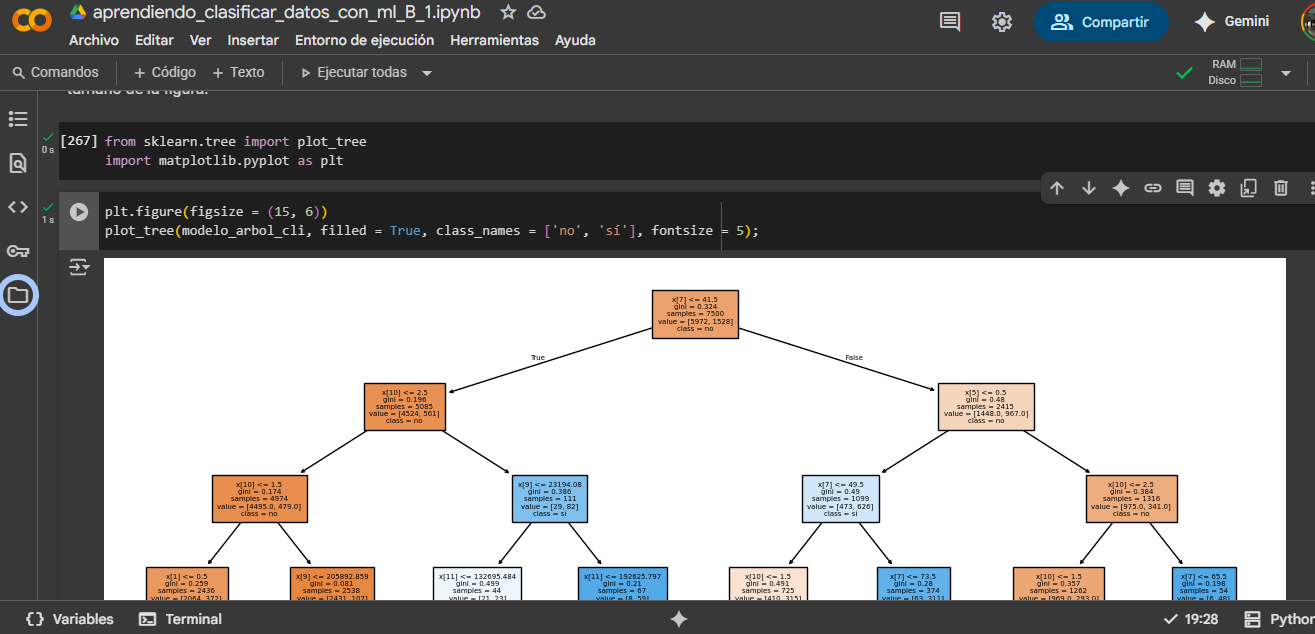Open the Colab logo home link

(32, 20)
